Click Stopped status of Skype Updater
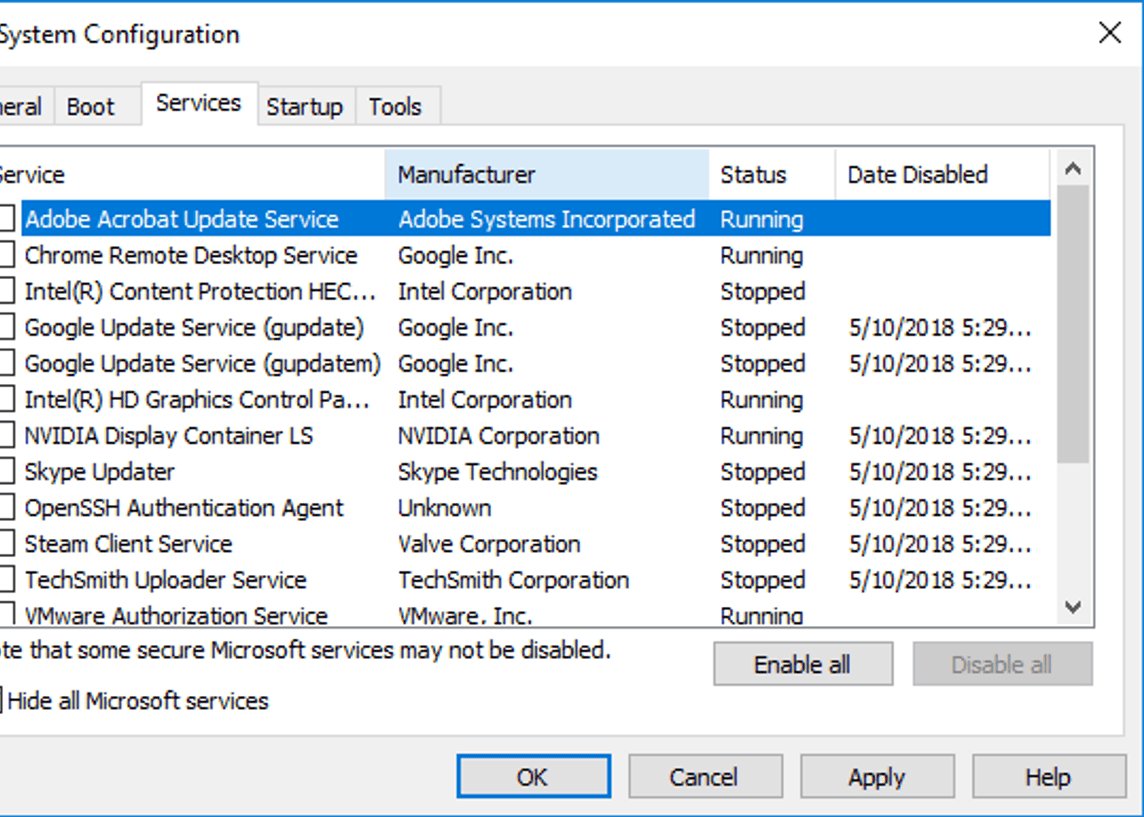Viewport: 1144px width, 817px height. tap(763, 472)
